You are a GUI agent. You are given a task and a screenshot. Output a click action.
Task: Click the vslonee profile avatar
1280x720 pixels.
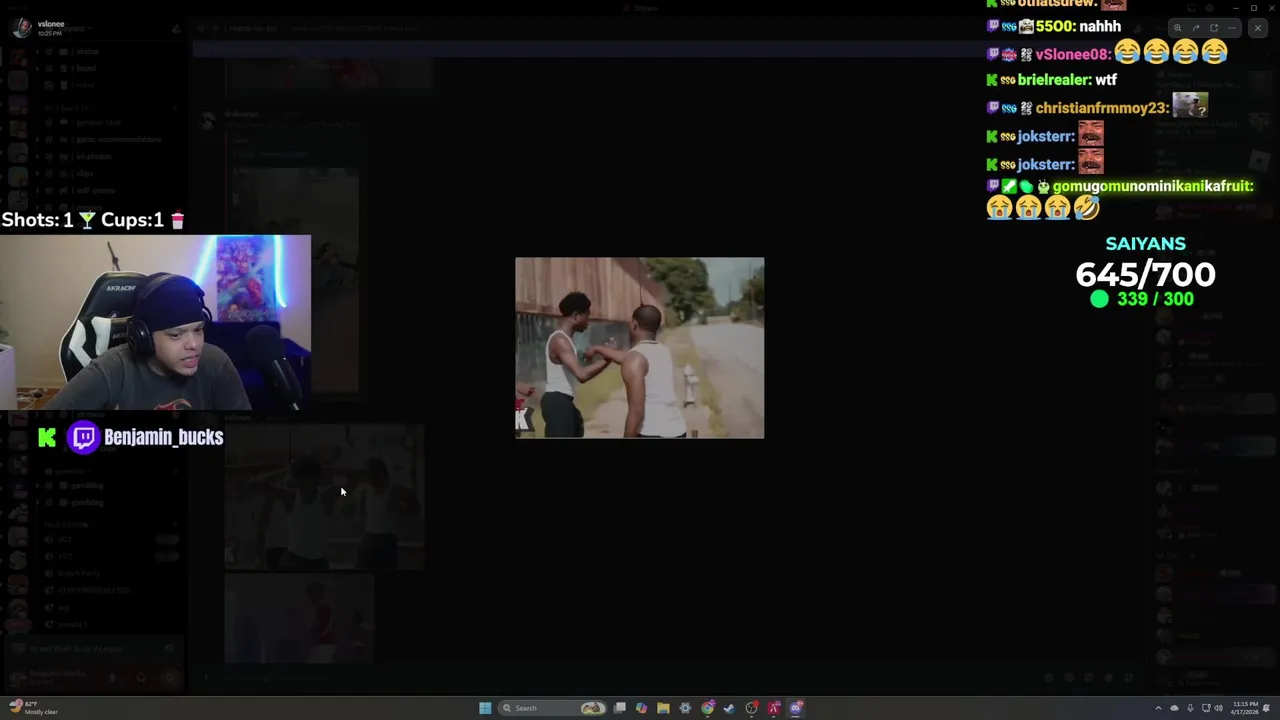pyautogui.click(x=22, y=28)
